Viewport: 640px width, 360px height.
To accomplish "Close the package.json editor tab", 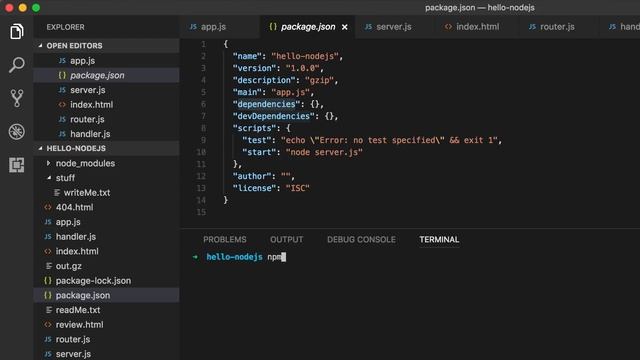I will pyautogui.click(x=344, y=27).
